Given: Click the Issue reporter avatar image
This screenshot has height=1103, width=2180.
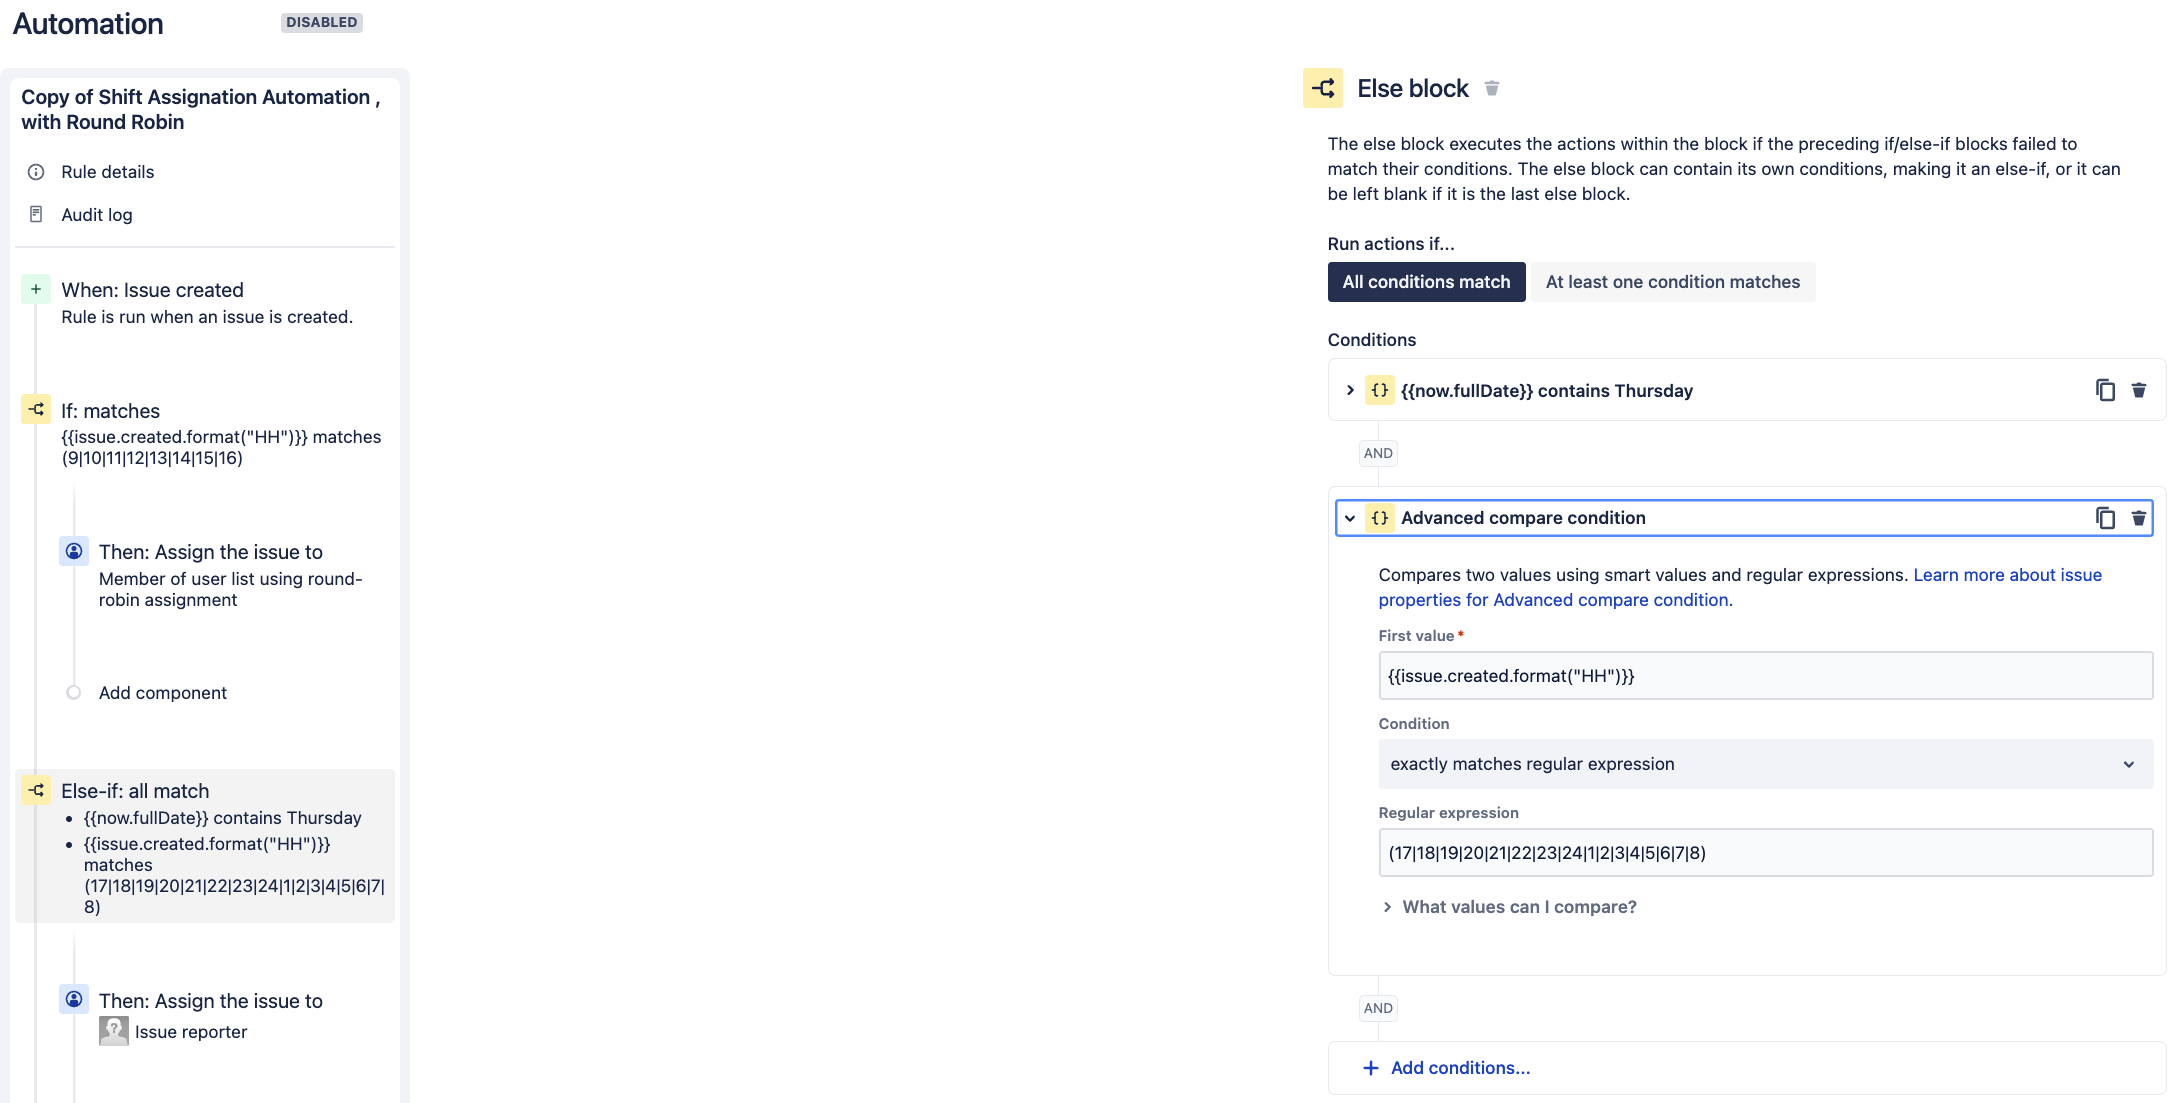Looking at the screenshot, I should (114, 1031).
